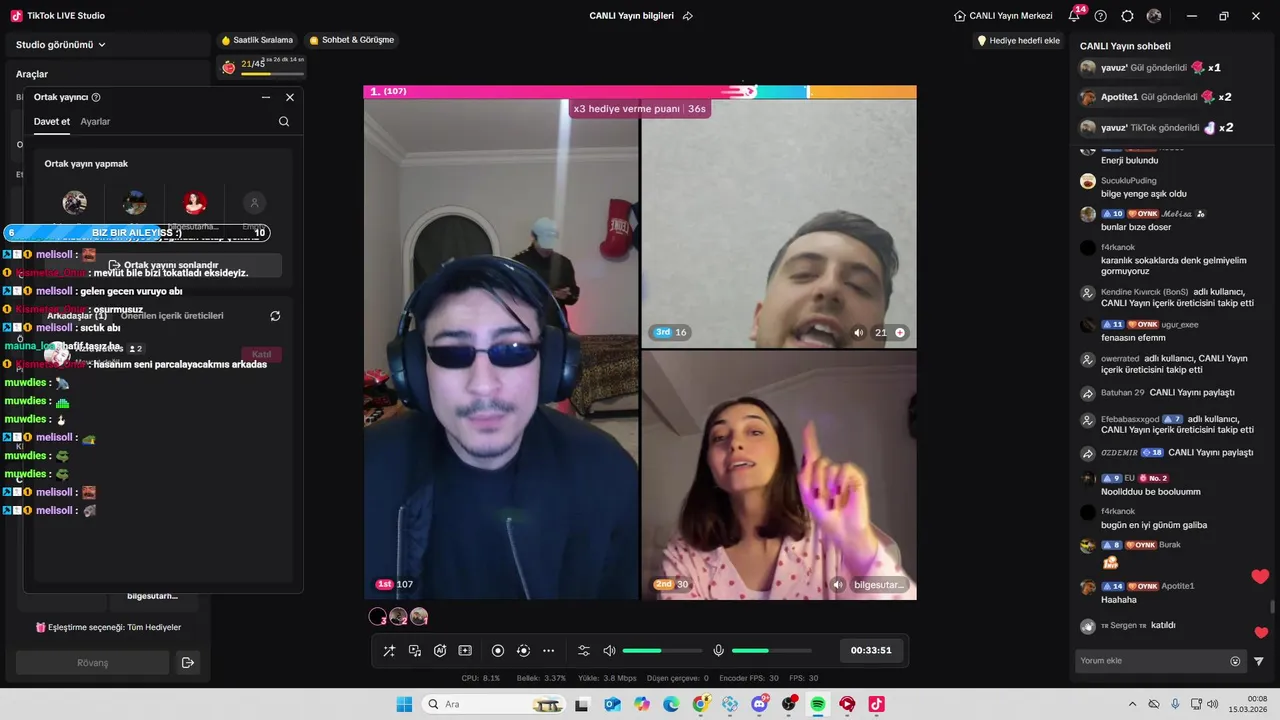Mute the speaker output
Screen dimensions: 1280x720
coord(609,650)
